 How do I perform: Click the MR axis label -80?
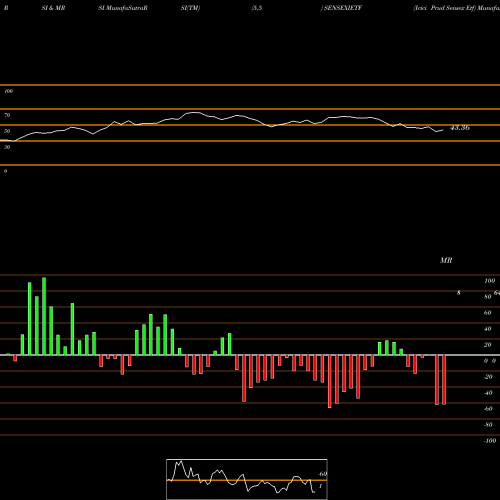pos(488,425)
